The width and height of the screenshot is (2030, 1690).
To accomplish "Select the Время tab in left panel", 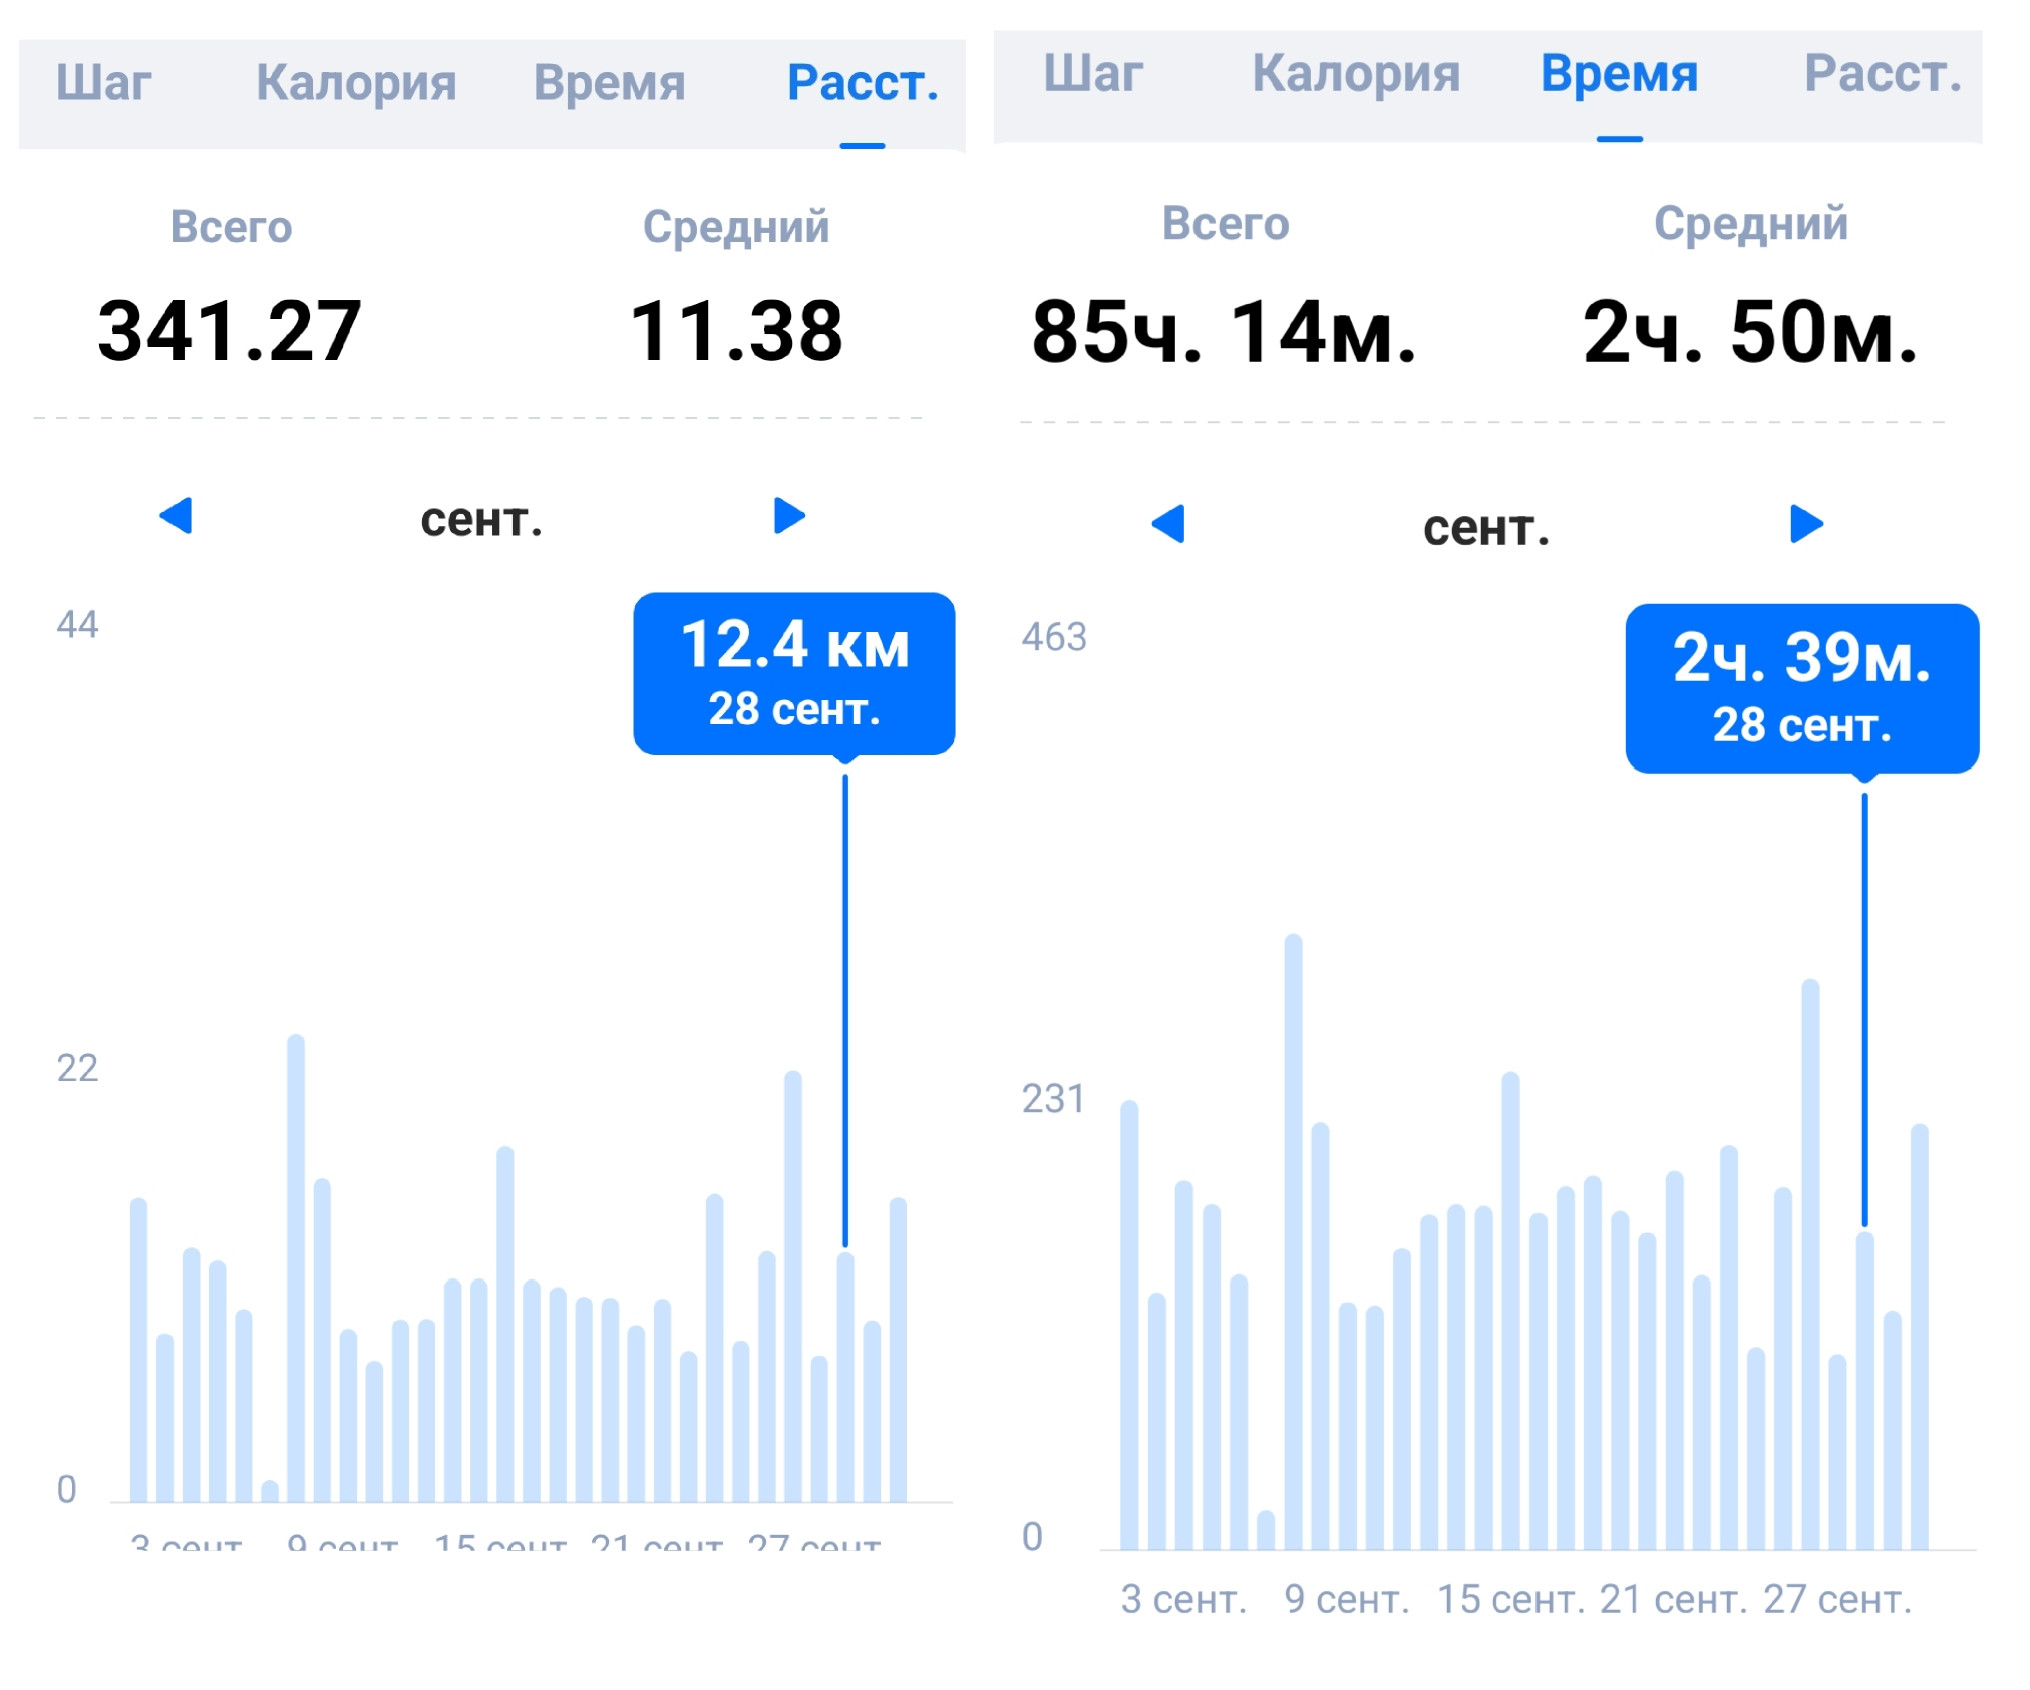I will tap(609, 82).
